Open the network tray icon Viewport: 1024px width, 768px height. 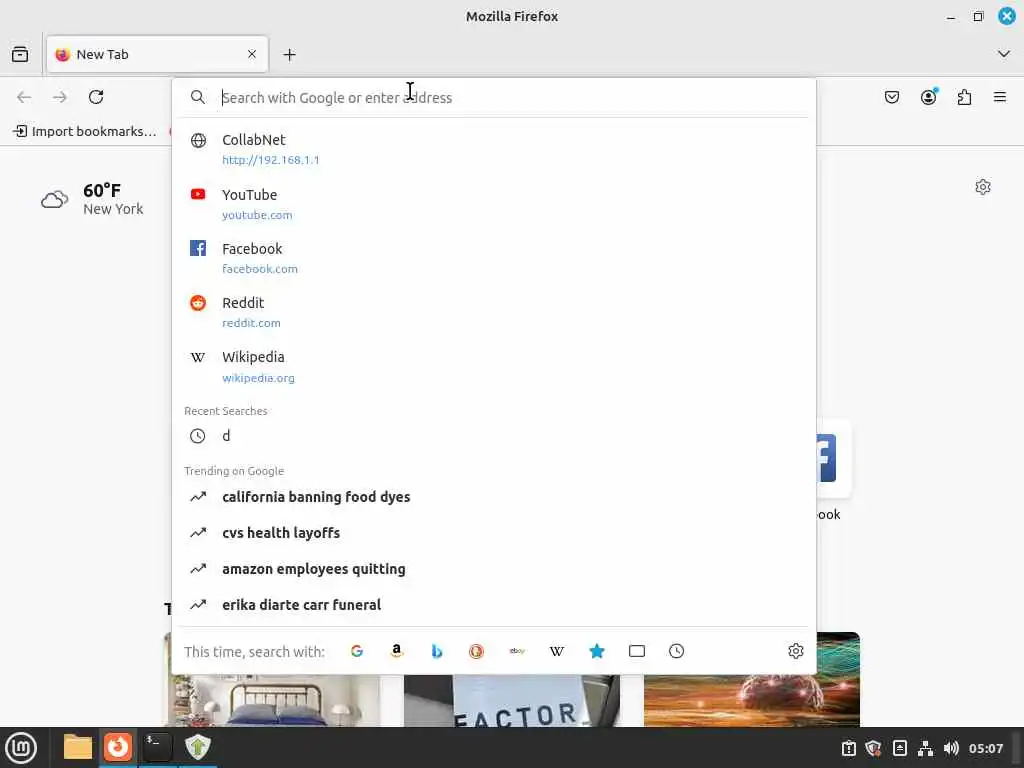pos(925,748)
